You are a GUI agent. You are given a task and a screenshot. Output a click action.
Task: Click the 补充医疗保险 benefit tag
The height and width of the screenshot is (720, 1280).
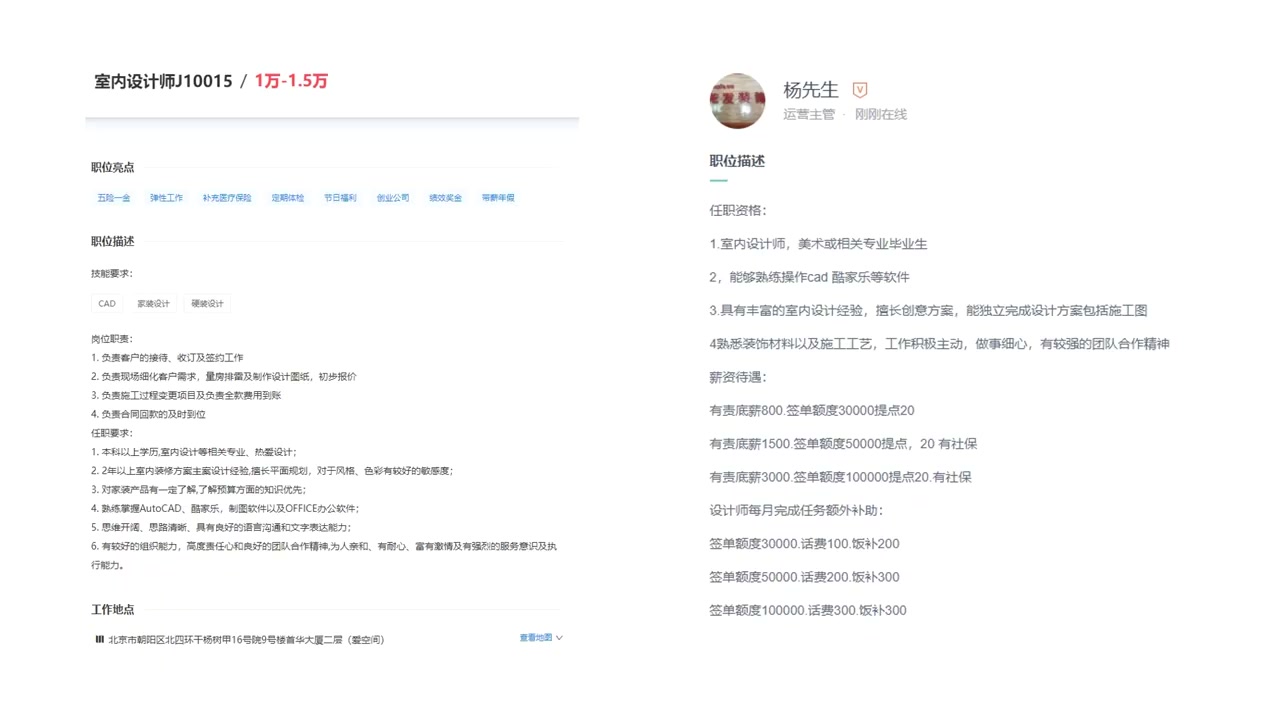point(226,198)
